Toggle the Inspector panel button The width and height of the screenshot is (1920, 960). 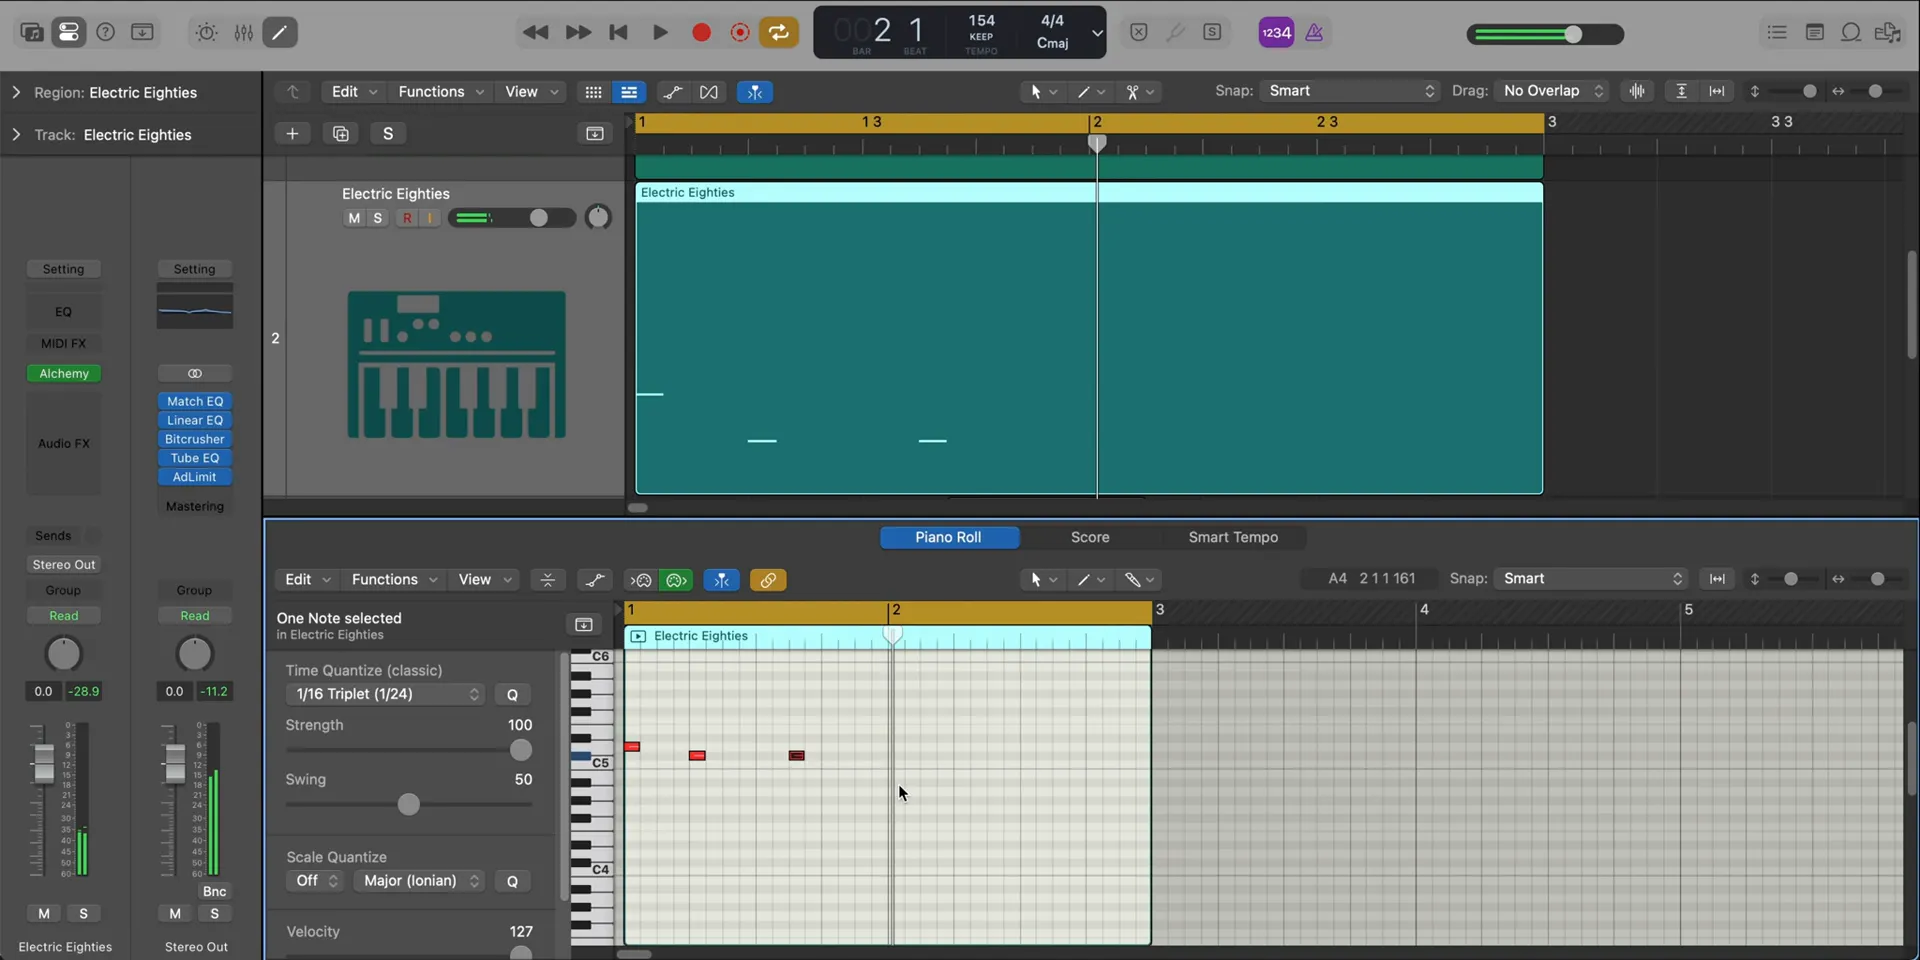click(69, 32)
